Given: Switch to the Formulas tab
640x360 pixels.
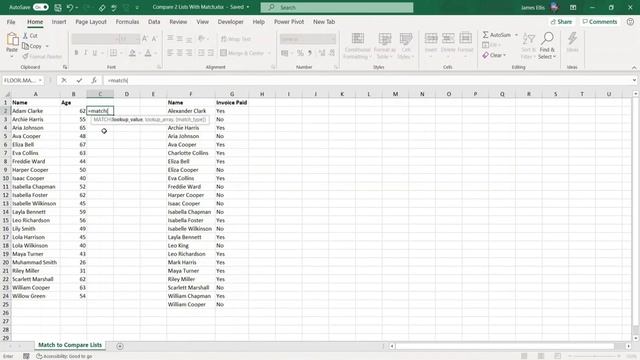Looking at the screenshot, I should [127, 22].
